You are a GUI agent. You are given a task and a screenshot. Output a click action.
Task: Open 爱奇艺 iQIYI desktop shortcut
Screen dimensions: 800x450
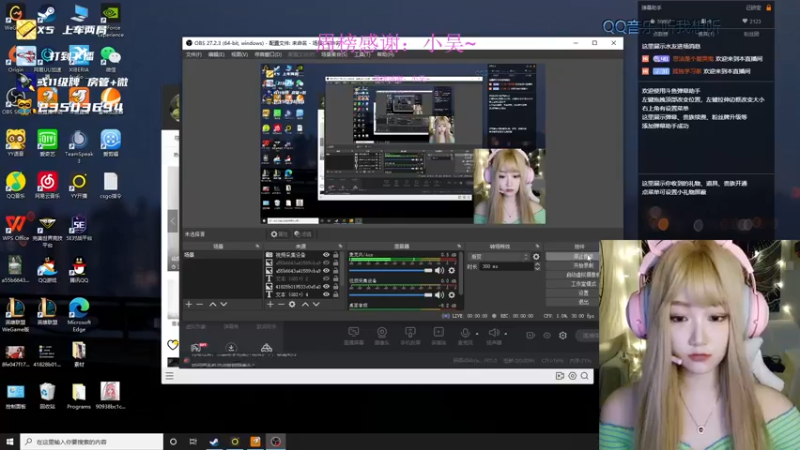tap(47, 143)
